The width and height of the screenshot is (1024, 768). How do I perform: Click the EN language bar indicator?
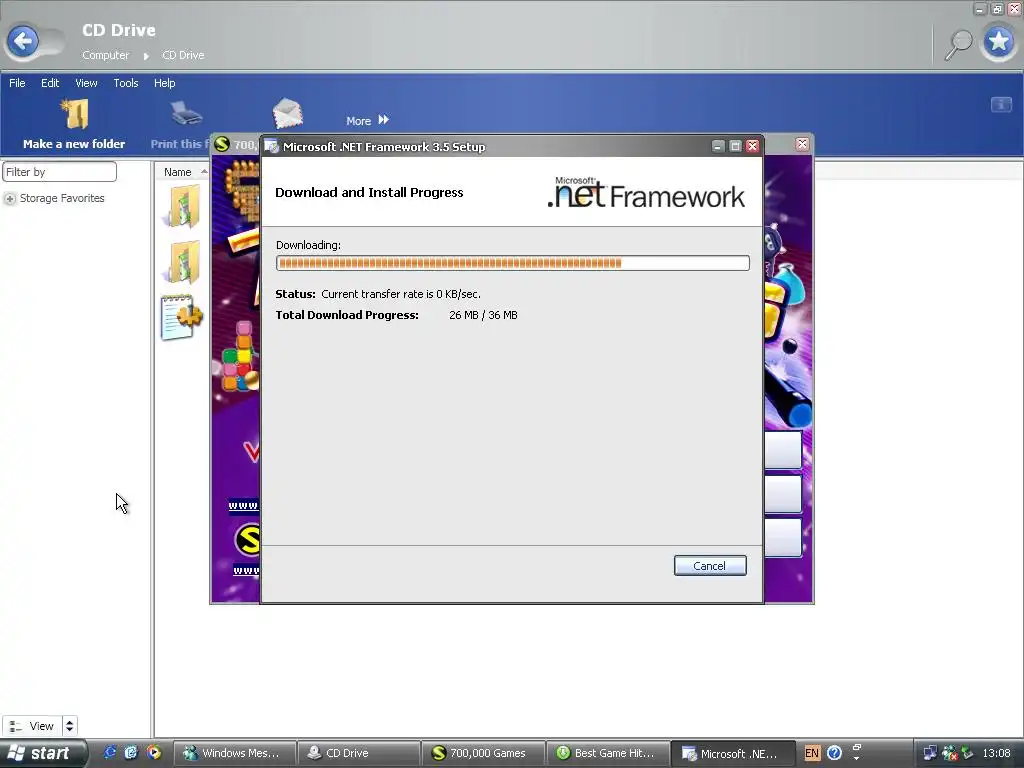point(812,753)
